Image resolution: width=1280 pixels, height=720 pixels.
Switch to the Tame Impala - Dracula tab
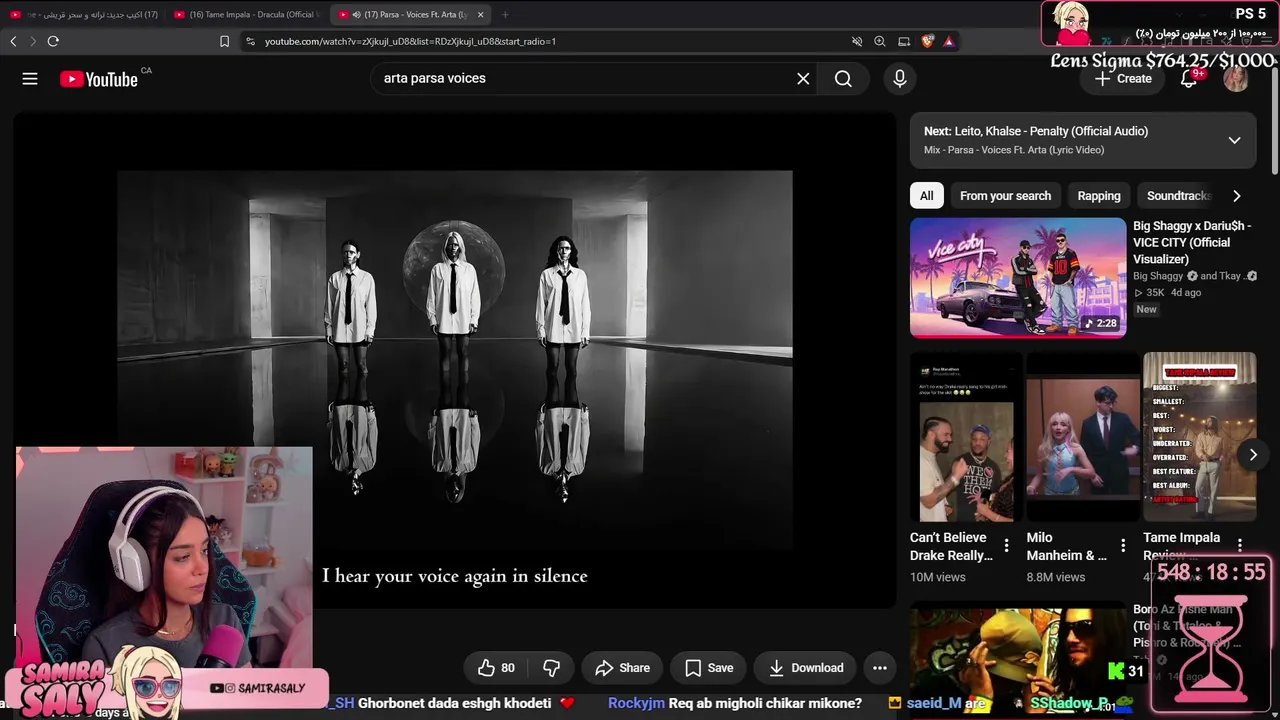point(247,15)
